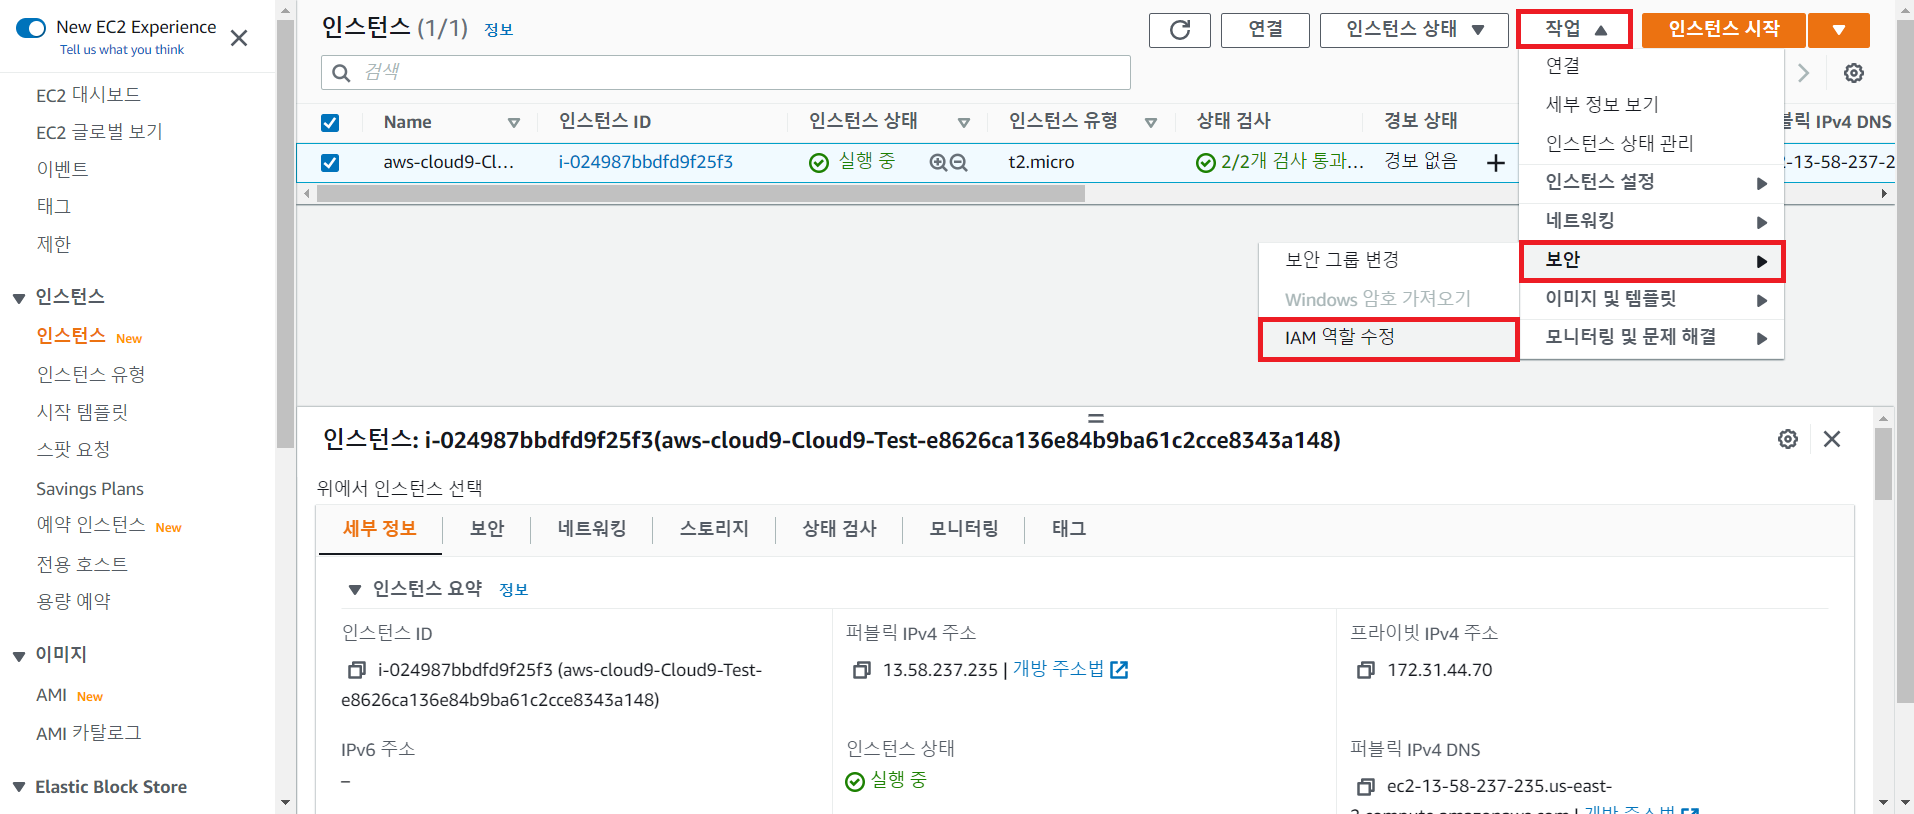Choose 보안 그룹 변경 submenu item

tap(1388, 260)
